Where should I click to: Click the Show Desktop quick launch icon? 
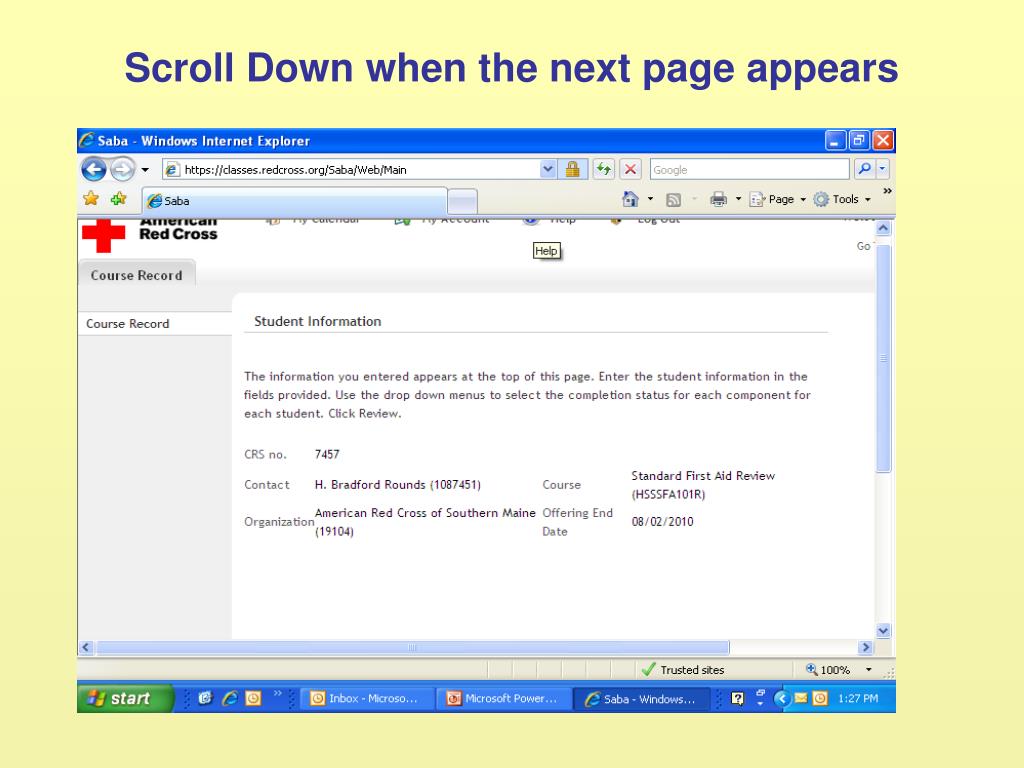click(205, 698)
